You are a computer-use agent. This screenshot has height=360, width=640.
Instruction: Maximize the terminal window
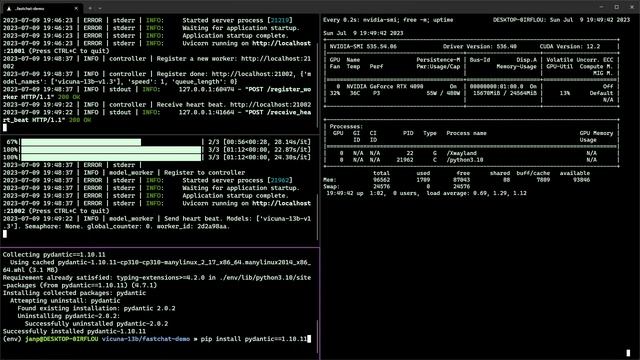coord(617,7)
